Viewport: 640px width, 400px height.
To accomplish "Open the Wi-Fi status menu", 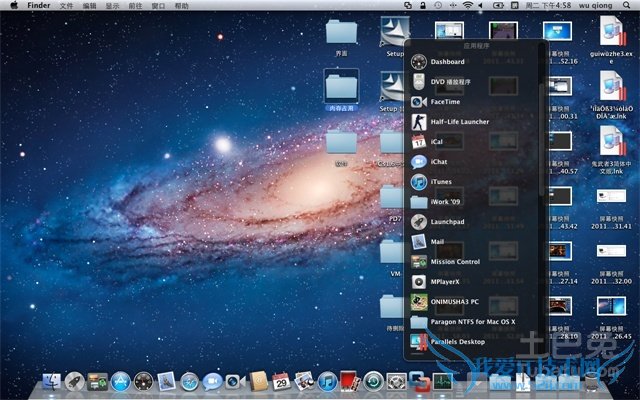I will tap(467, 6).
